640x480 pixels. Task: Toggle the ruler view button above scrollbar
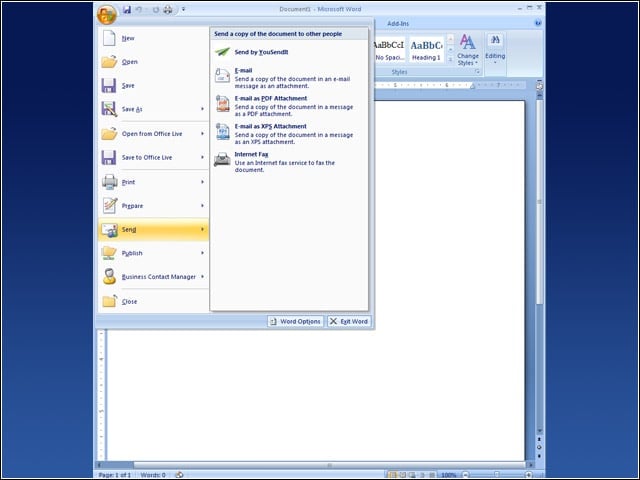coord(539,86)
